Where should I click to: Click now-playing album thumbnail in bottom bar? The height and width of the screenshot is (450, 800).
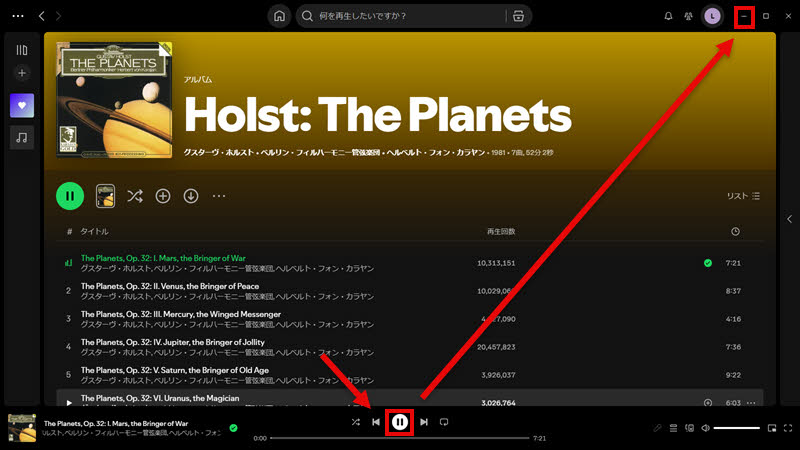point(22,428)
